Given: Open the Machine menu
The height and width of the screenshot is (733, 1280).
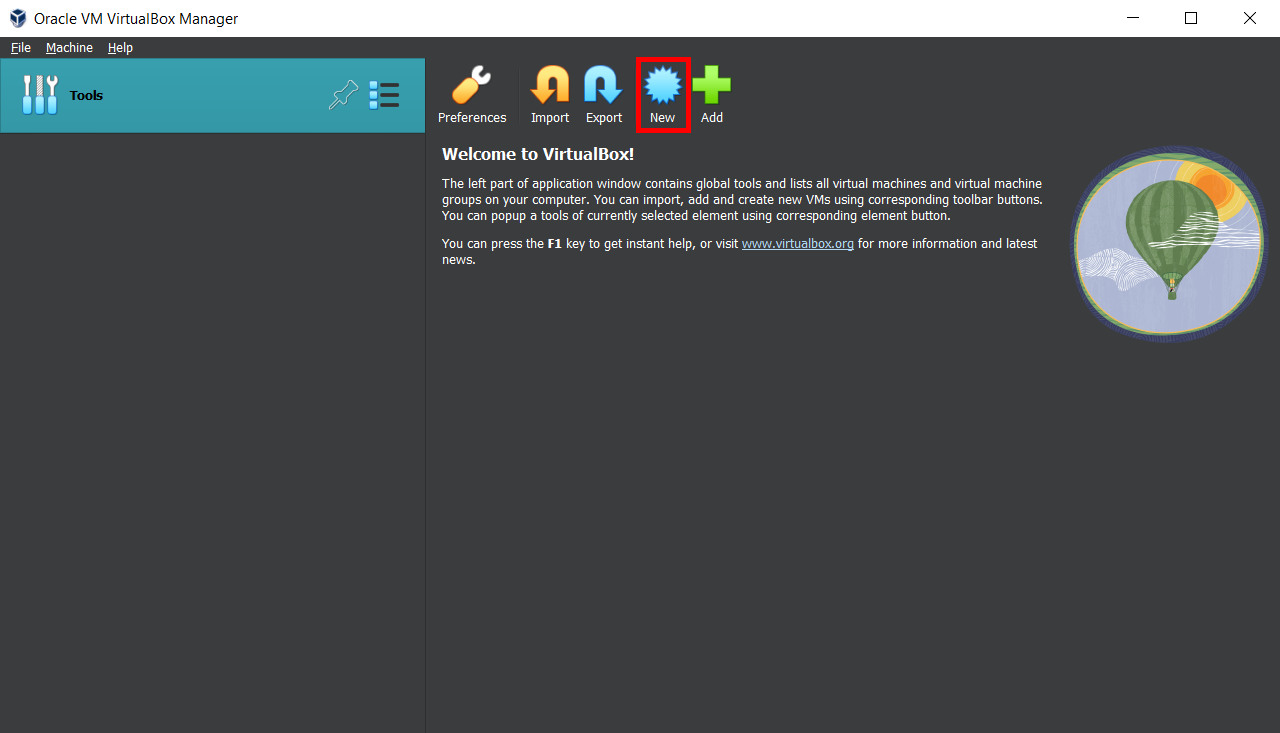Looking at the screenshot, I should coord(69,48).
